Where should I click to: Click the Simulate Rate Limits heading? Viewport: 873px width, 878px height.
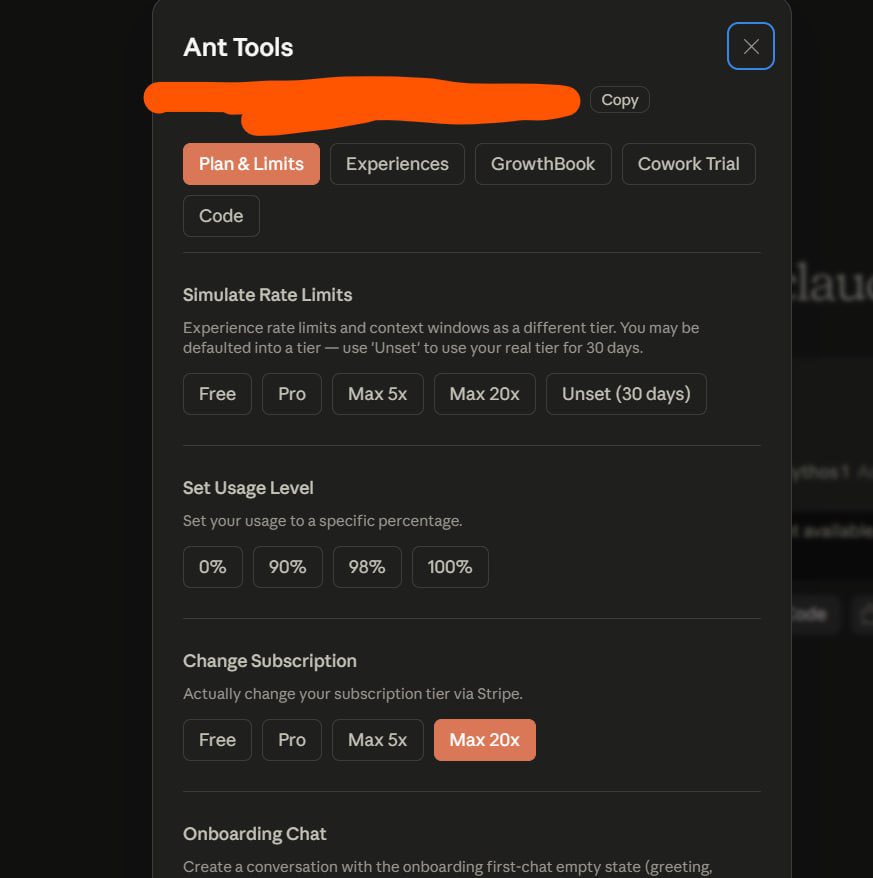(267, 295)
